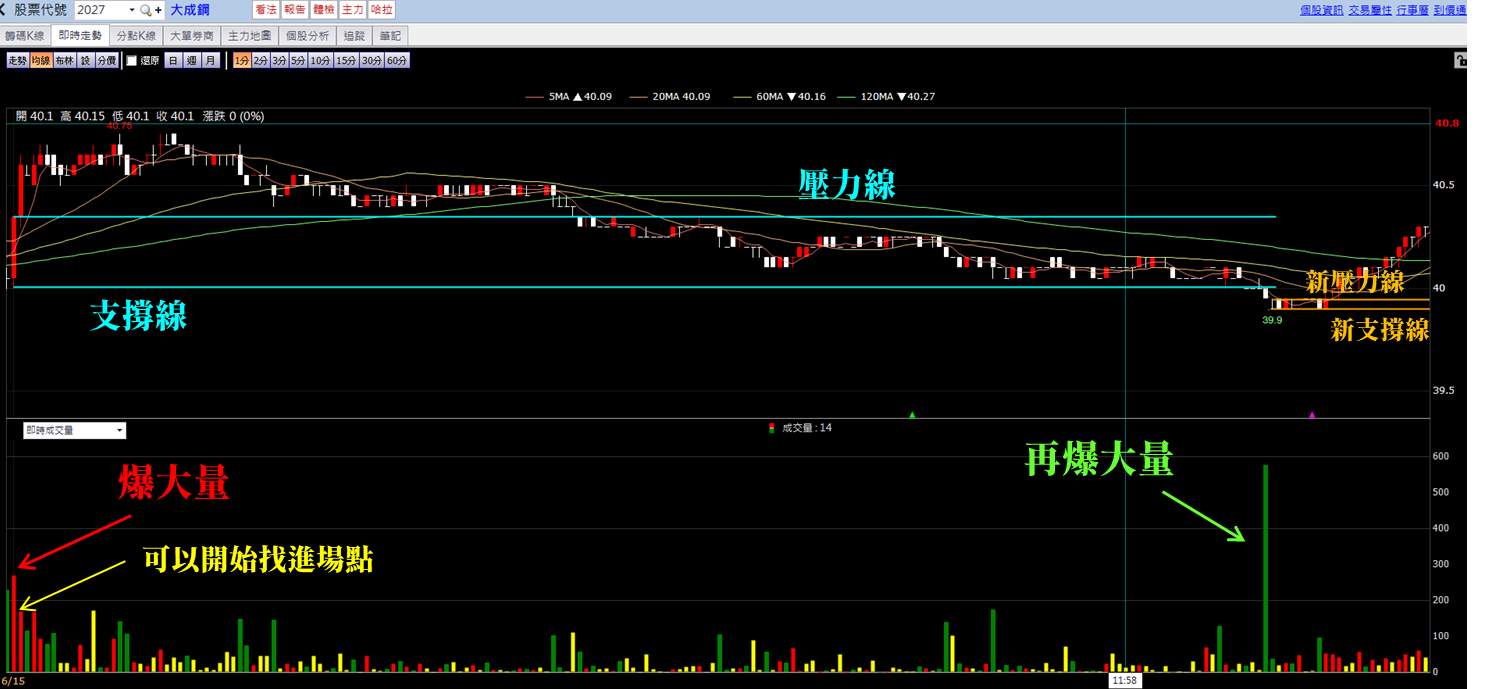
Task: Select the 3分 interval
Action: click(x=279, y=61)
